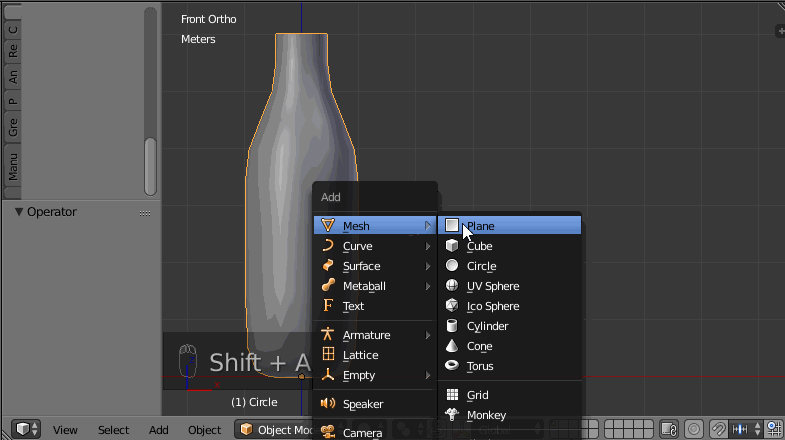Click the Curve icon

coord(328,245)
